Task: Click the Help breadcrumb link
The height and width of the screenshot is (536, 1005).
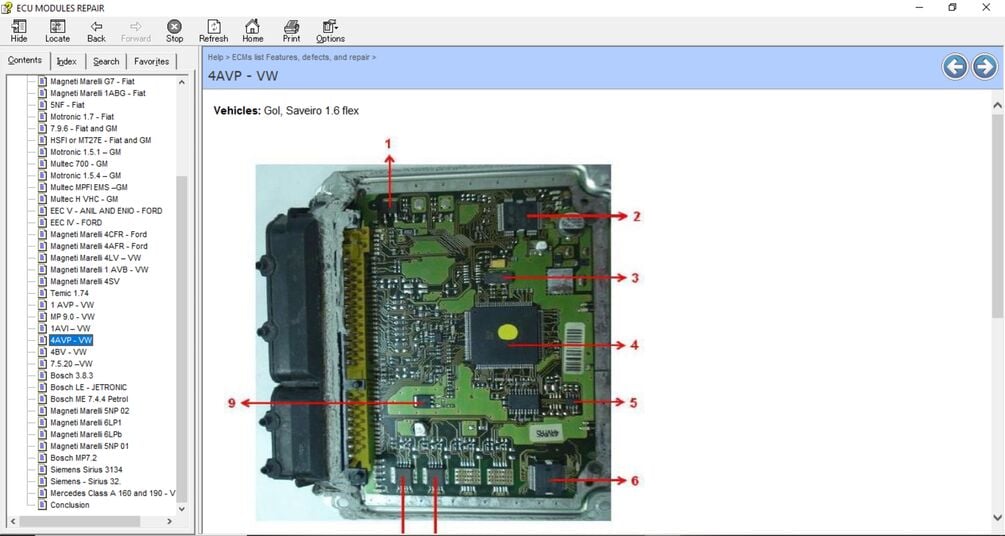Action: [x=215, y=57]
